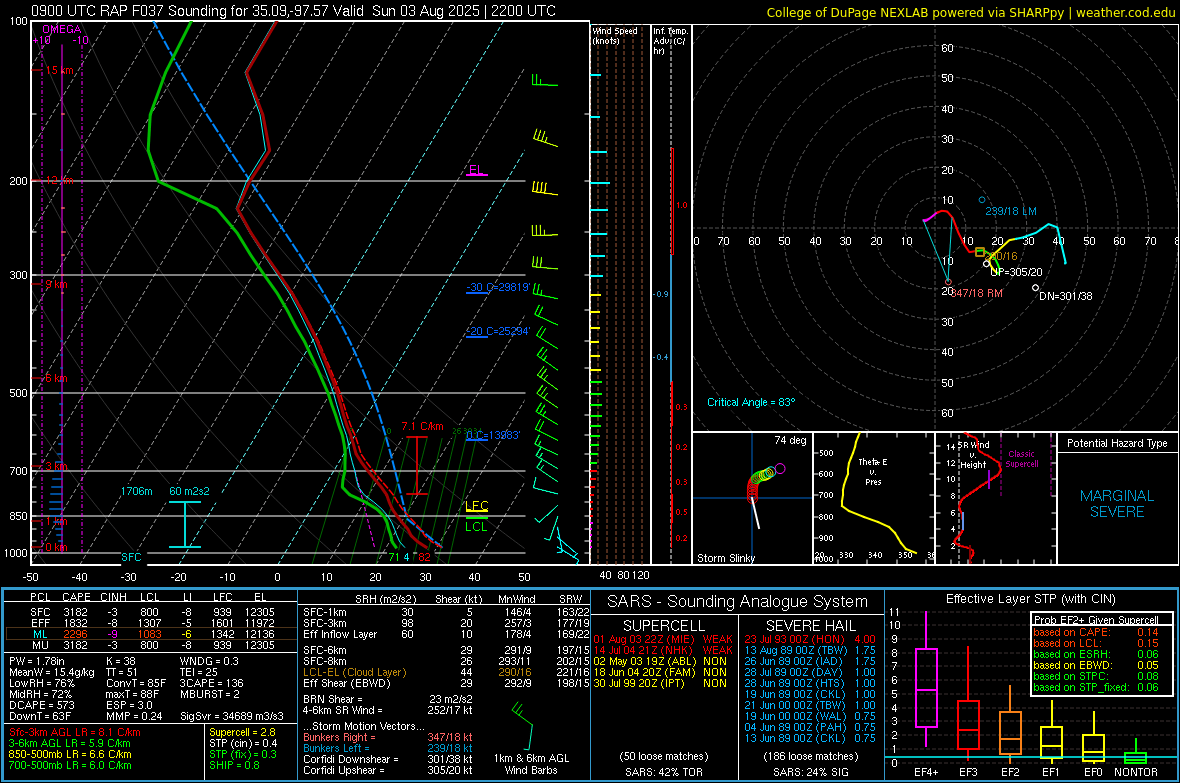The height and width of the screenshot is (783, 1180).
Task: Select the Eff Shear (EBWD) row
Action: (x=446, y=684)
